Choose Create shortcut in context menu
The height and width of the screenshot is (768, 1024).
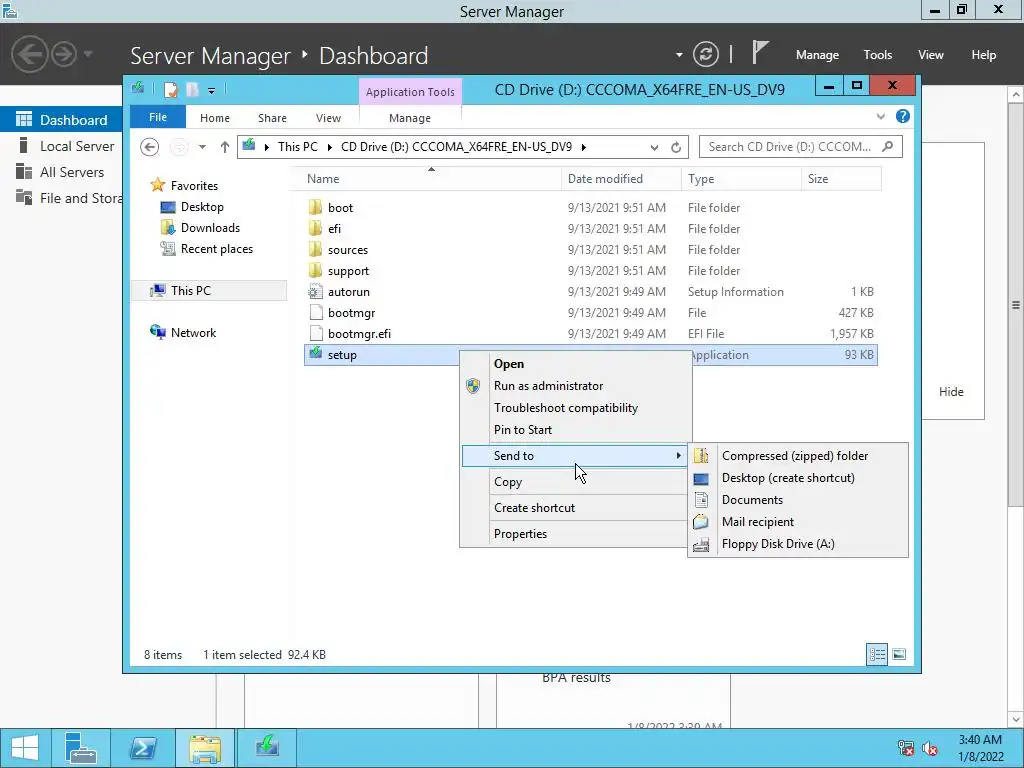(534, 507)
